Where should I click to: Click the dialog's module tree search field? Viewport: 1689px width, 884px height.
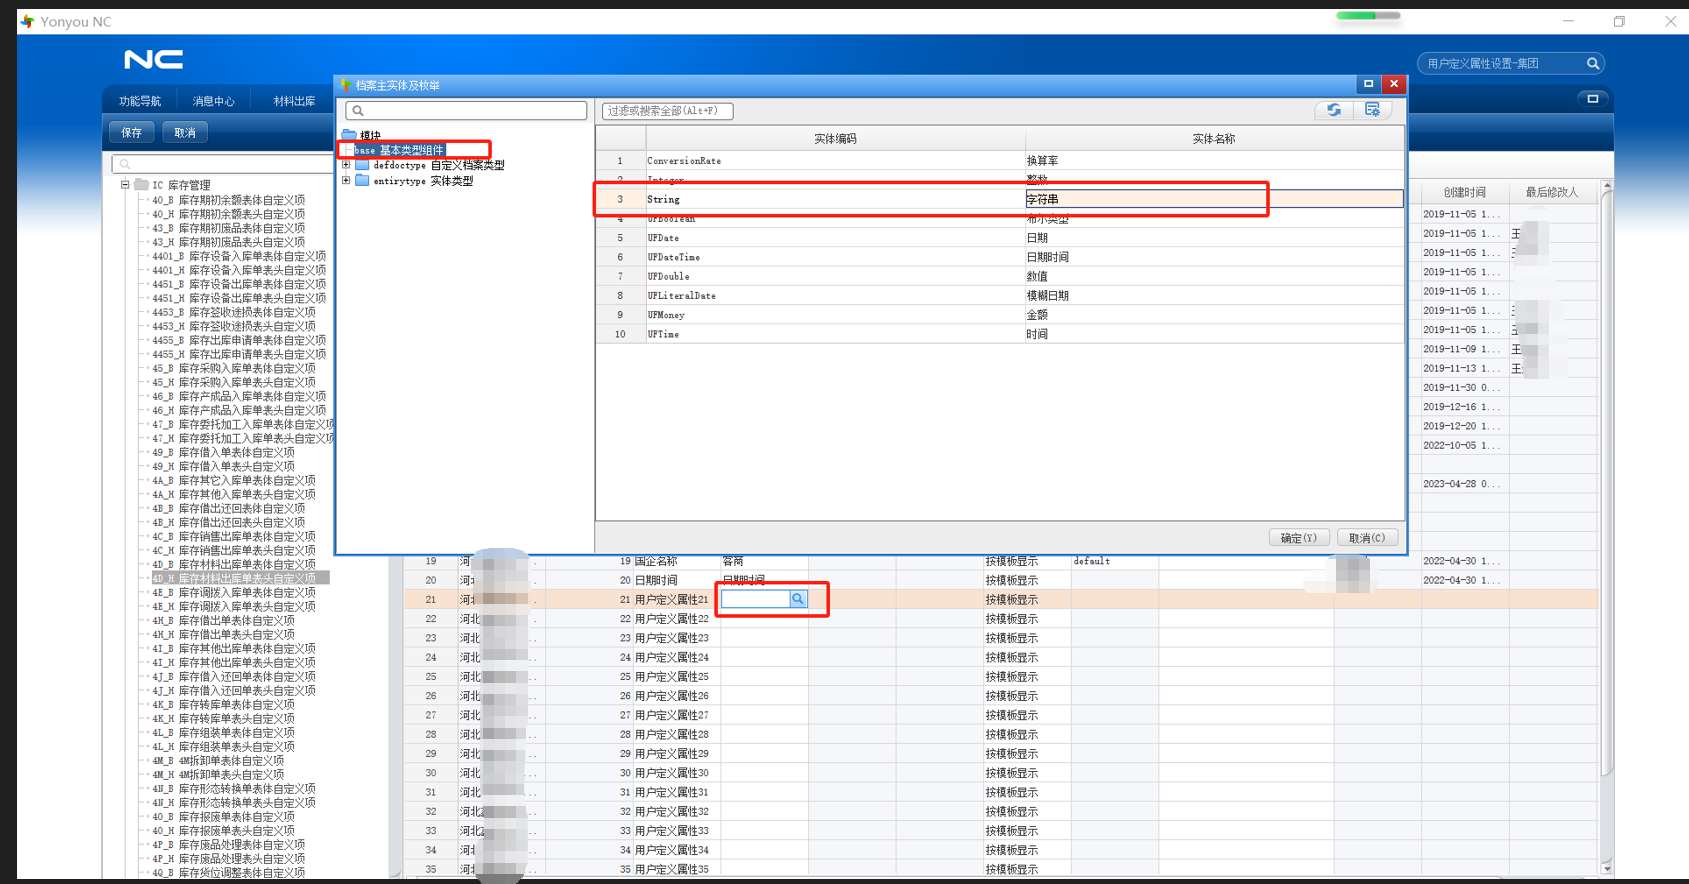pyautogui.click(x=466, y=111)
